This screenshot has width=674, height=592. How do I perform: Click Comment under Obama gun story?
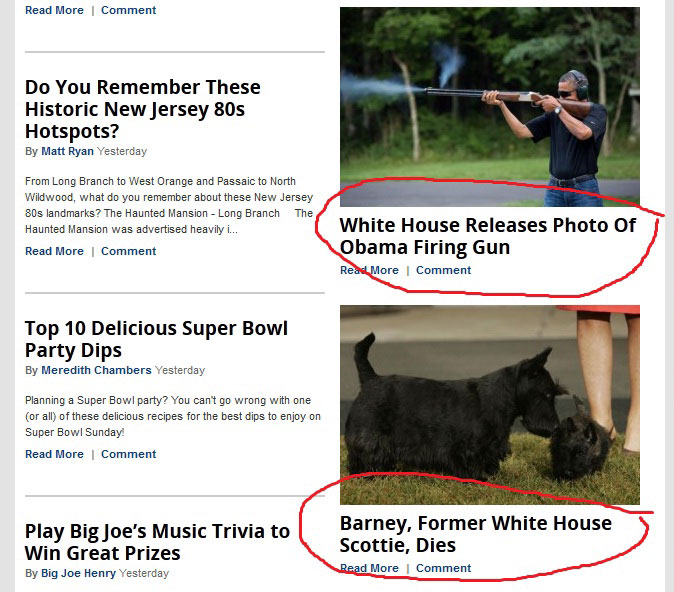click(x=444, y=270)
